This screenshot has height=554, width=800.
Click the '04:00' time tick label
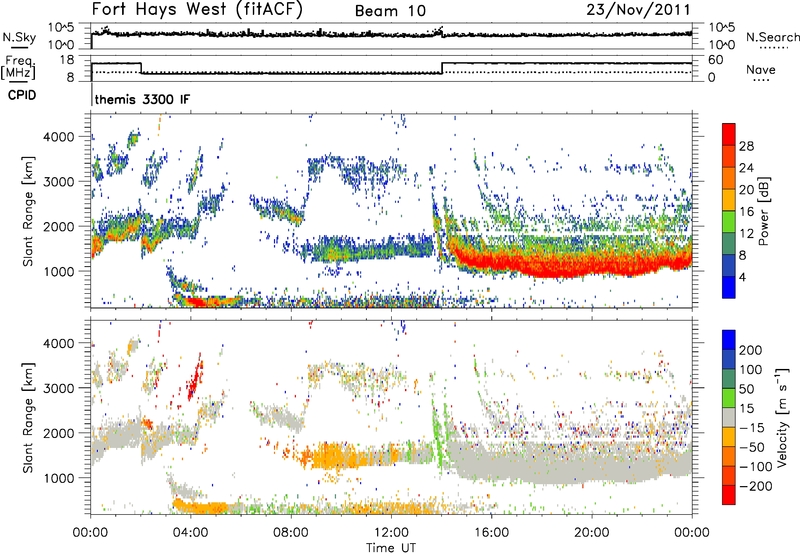(190, 533)
